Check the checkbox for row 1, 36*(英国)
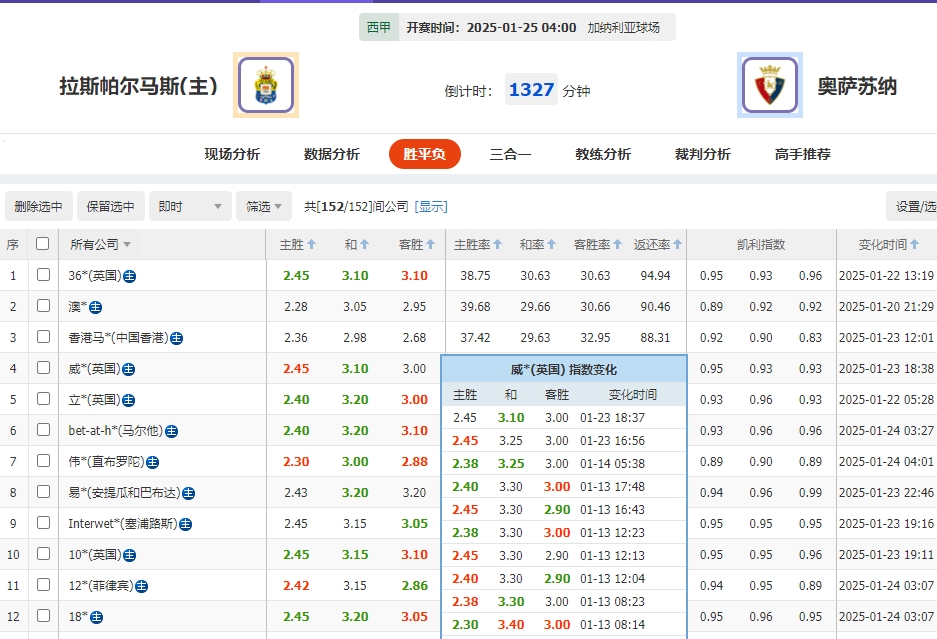 tap(42, 275)
